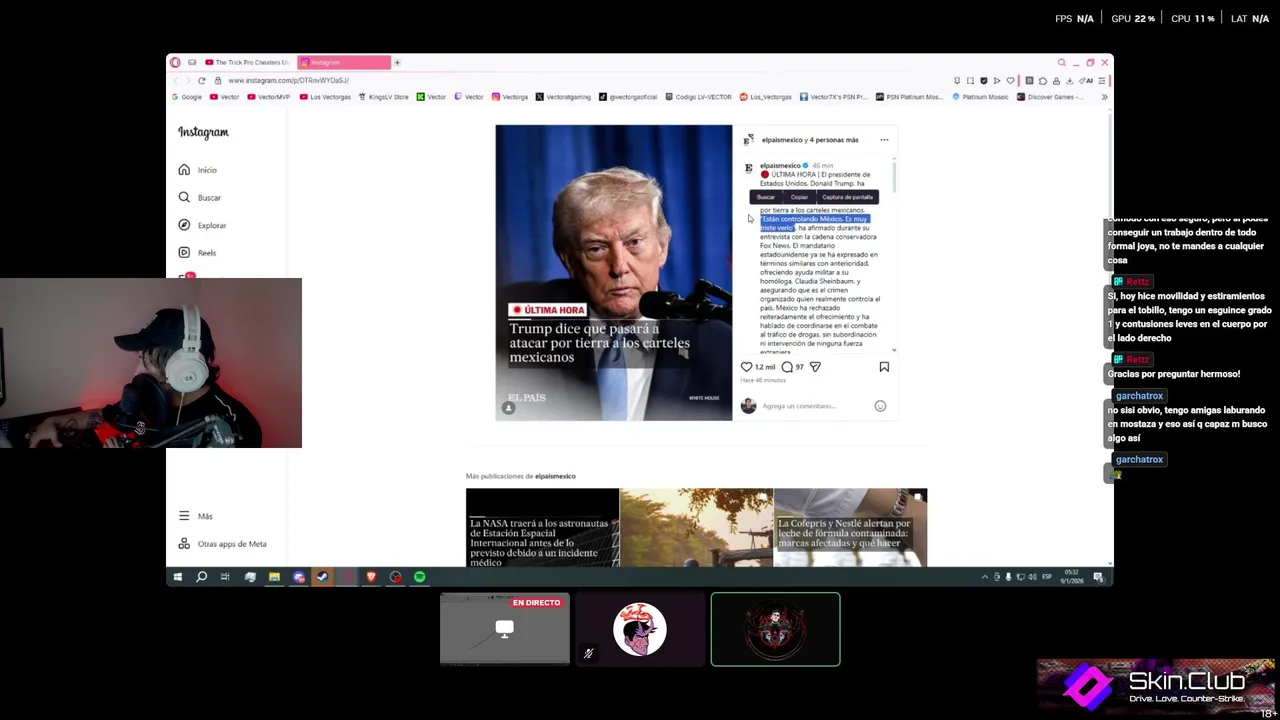Open downloads icon in browser toolbar

[1070, 80]
